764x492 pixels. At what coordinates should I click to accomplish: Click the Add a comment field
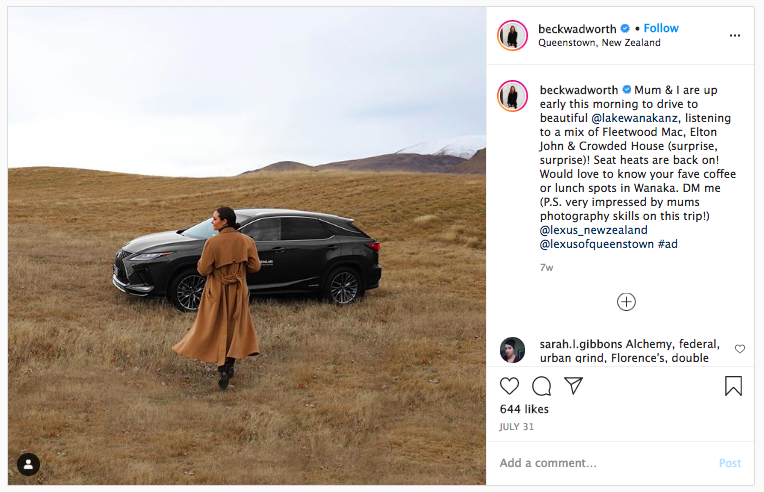604,463
